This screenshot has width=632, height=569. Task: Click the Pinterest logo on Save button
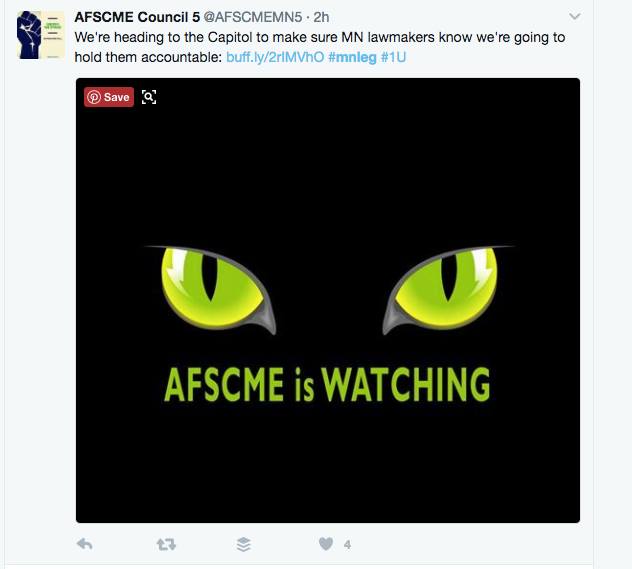[94, 97]
